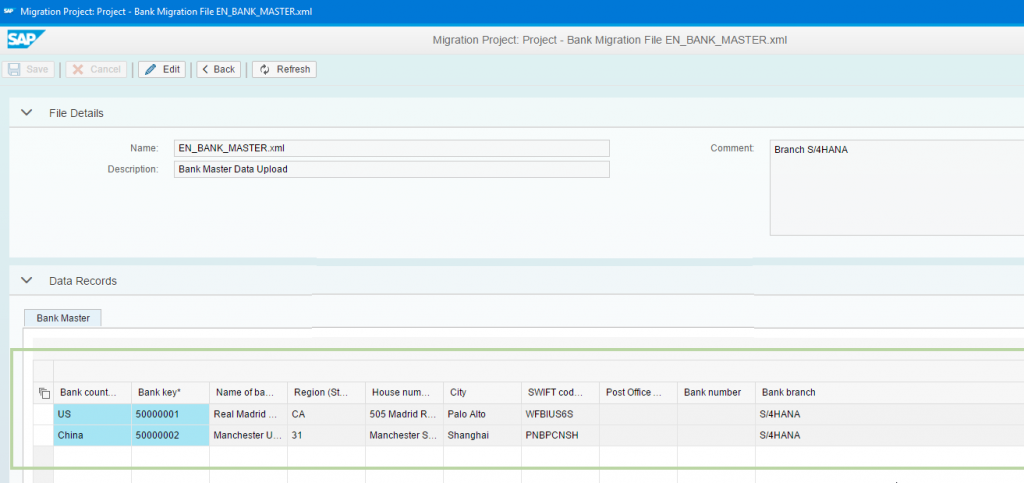Click the Name input field
The height and width of the screenshot is (483, 1024).
(x=392, y=148)
